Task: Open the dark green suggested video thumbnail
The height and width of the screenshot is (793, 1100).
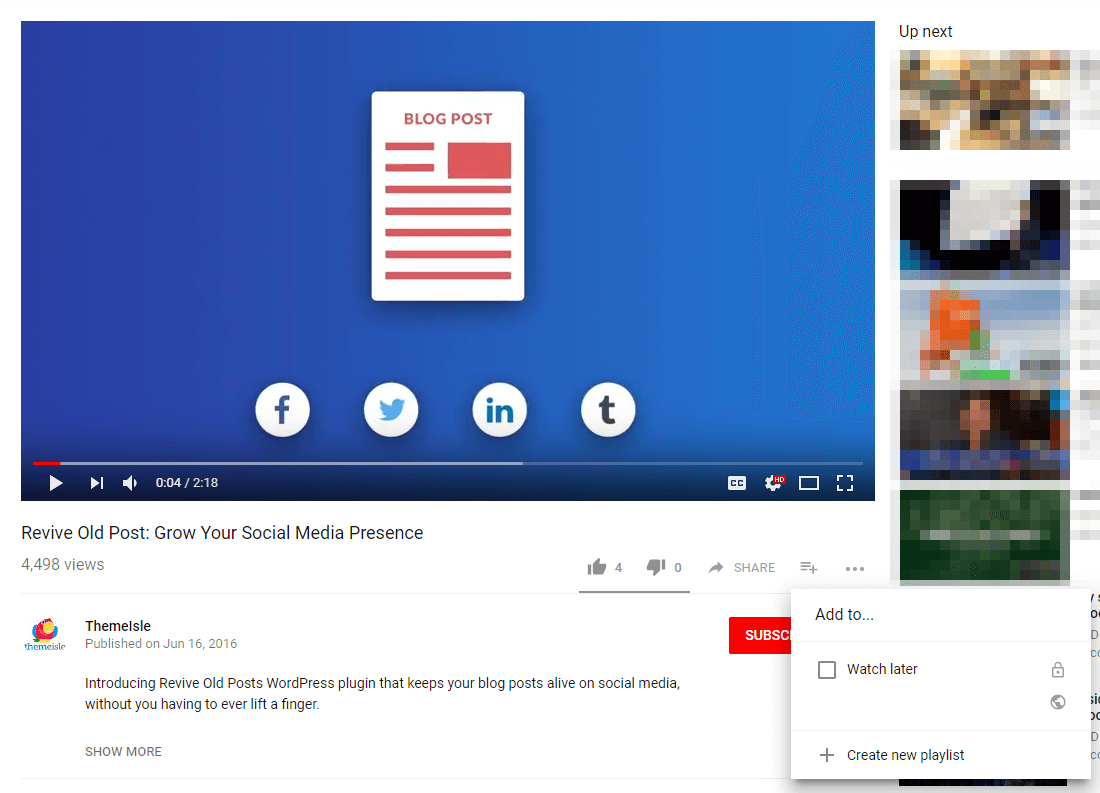Action: (985, 536)
